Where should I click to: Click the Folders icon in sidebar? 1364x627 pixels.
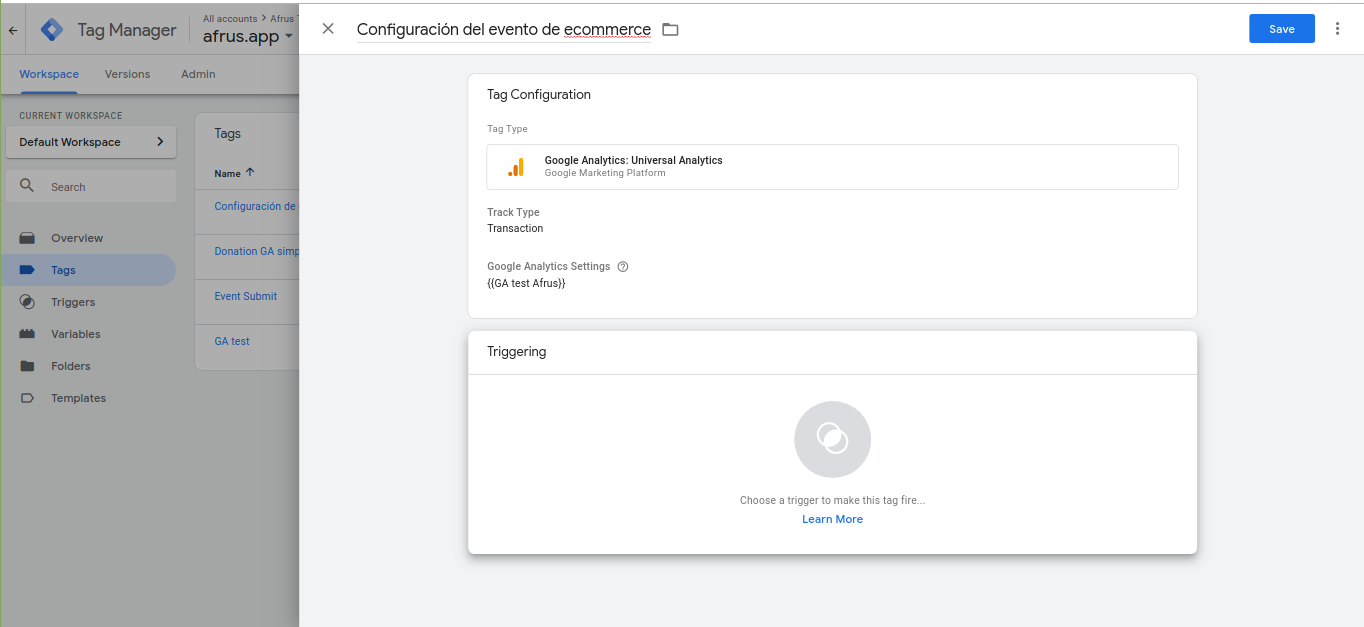27,366
